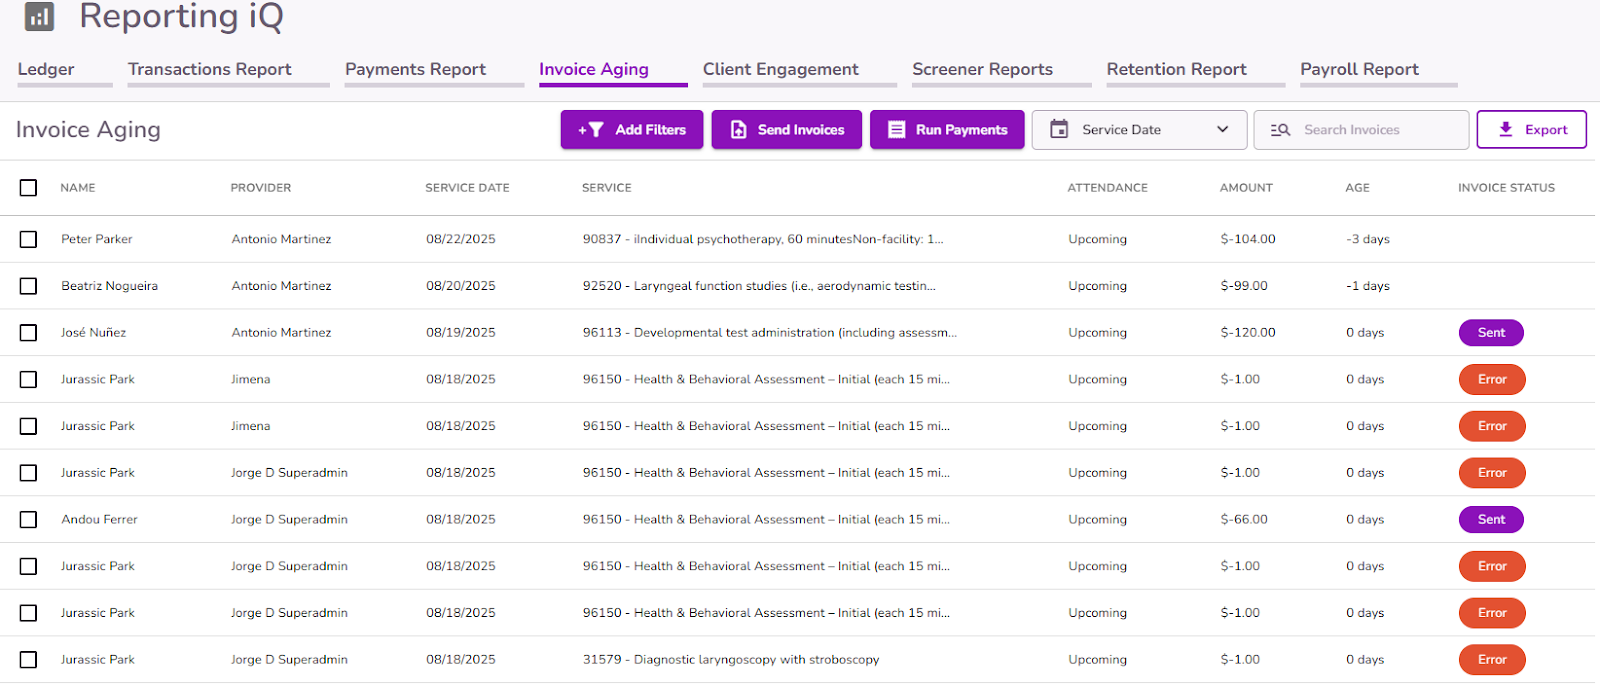Focus the Search Invoices input field
This screenshot has height=687, width=1600.
tap(1361, 130)
